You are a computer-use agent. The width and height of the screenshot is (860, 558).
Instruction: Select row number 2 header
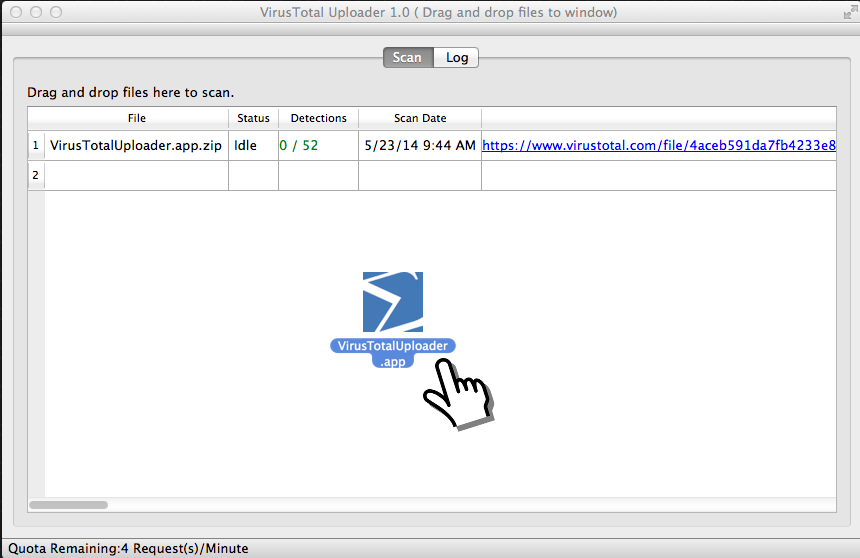click(x=36, y=175)
